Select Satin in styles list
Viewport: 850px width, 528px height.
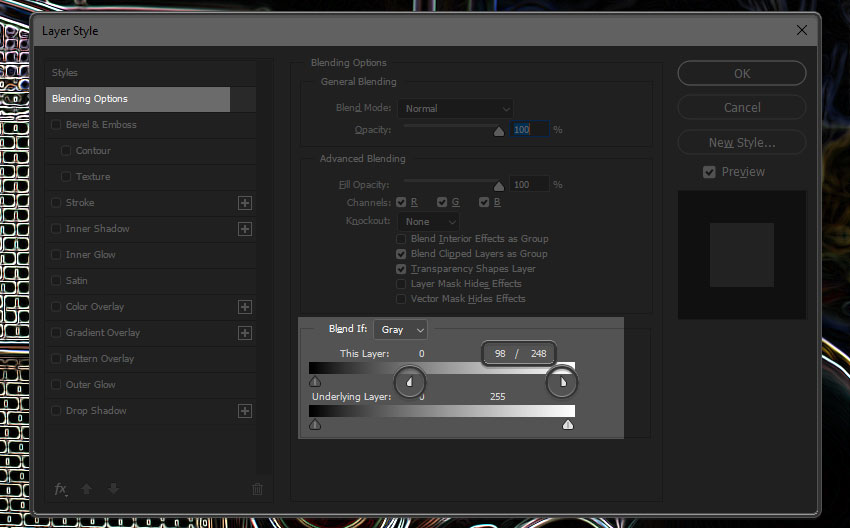(76, 281)
